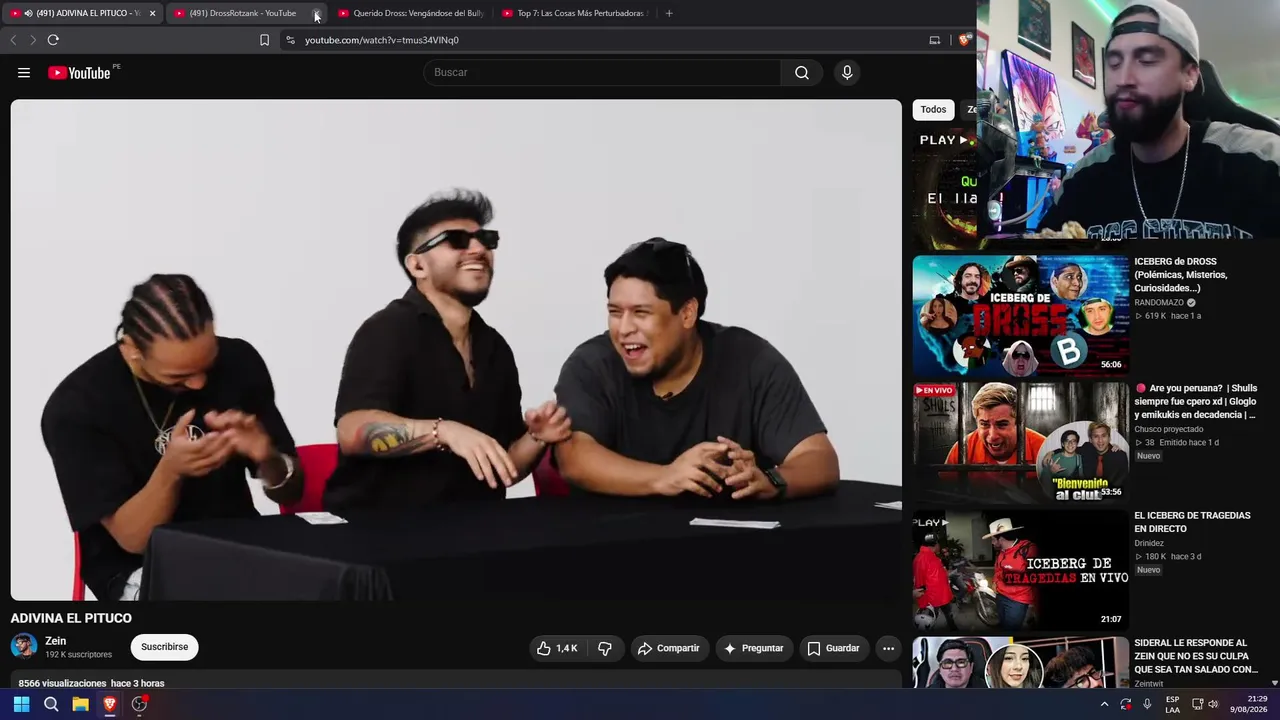1280x720 pixels.
Task: Open the ICEBERG de DROSS video thumbnail
Action: [x=1020, y=315]
